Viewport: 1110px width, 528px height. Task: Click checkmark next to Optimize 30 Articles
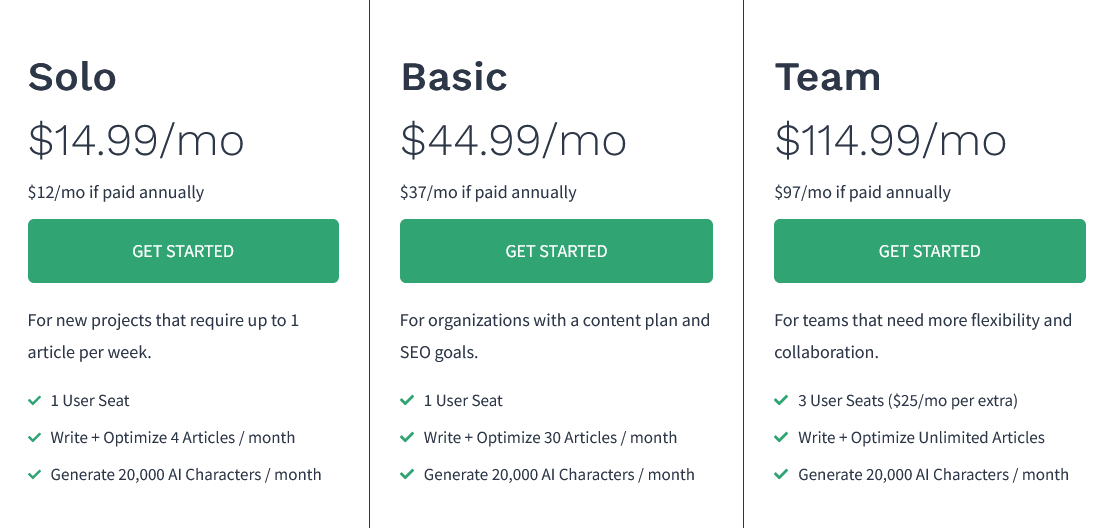407,438
